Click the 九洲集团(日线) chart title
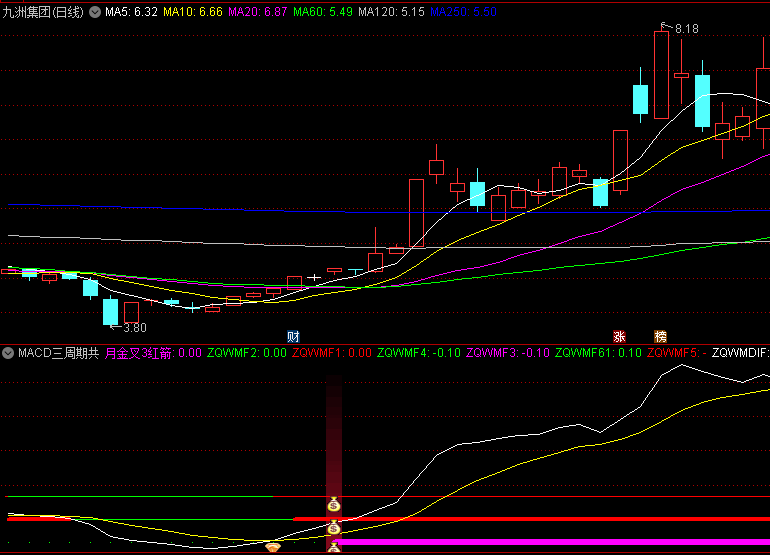 (44, 12)
